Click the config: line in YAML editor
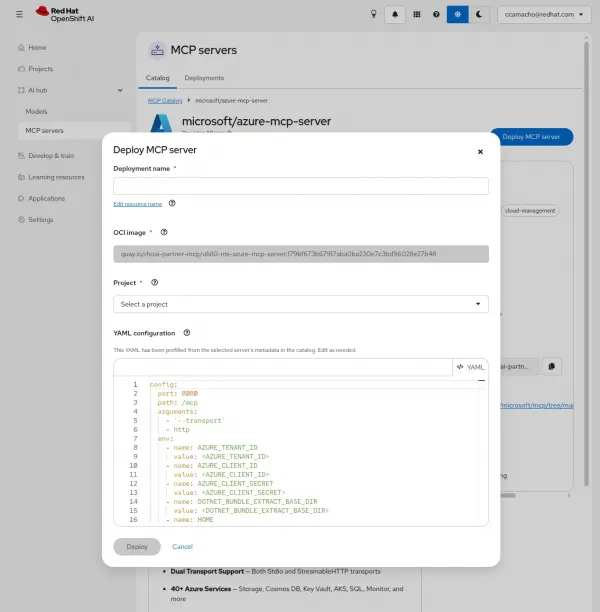The width and height of the screenshot is (600, 612). [x=164, y=384]
